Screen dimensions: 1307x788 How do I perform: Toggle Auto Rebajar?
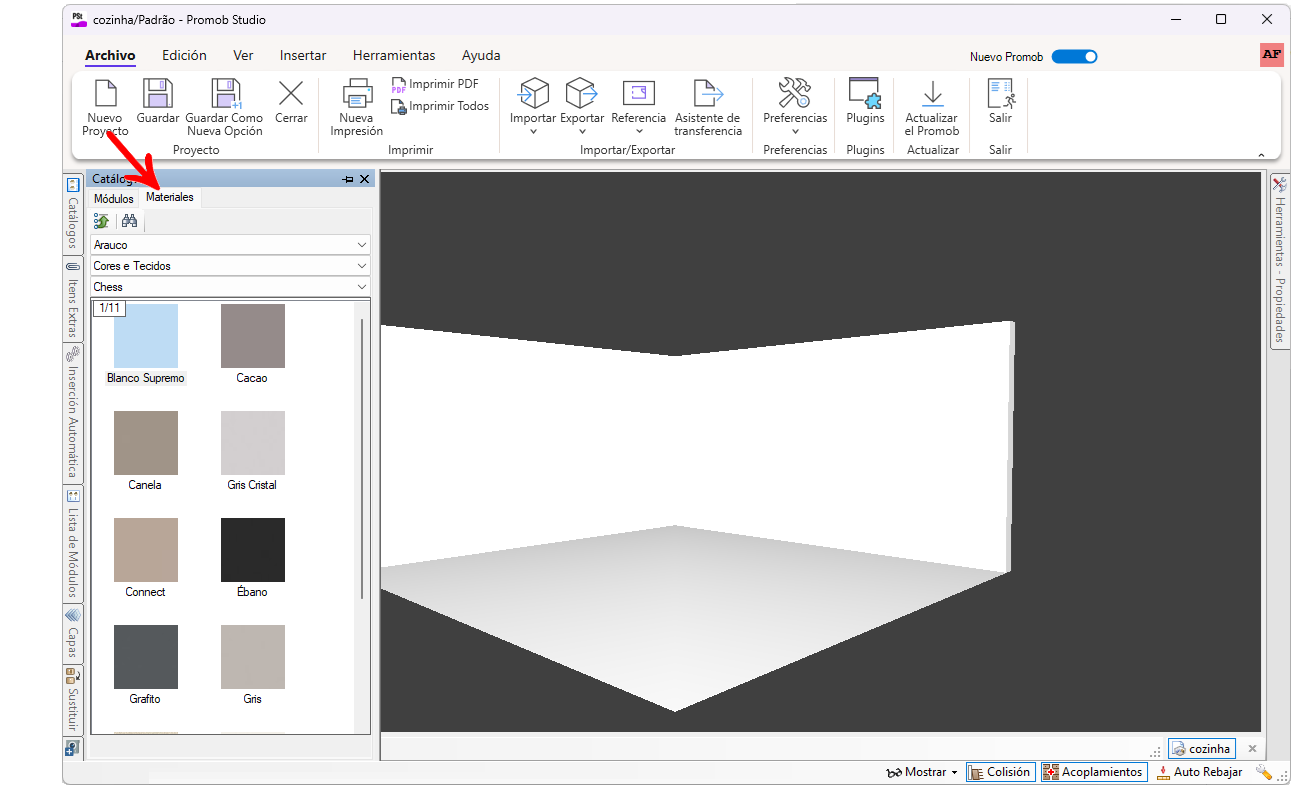tap(1199, 772)
